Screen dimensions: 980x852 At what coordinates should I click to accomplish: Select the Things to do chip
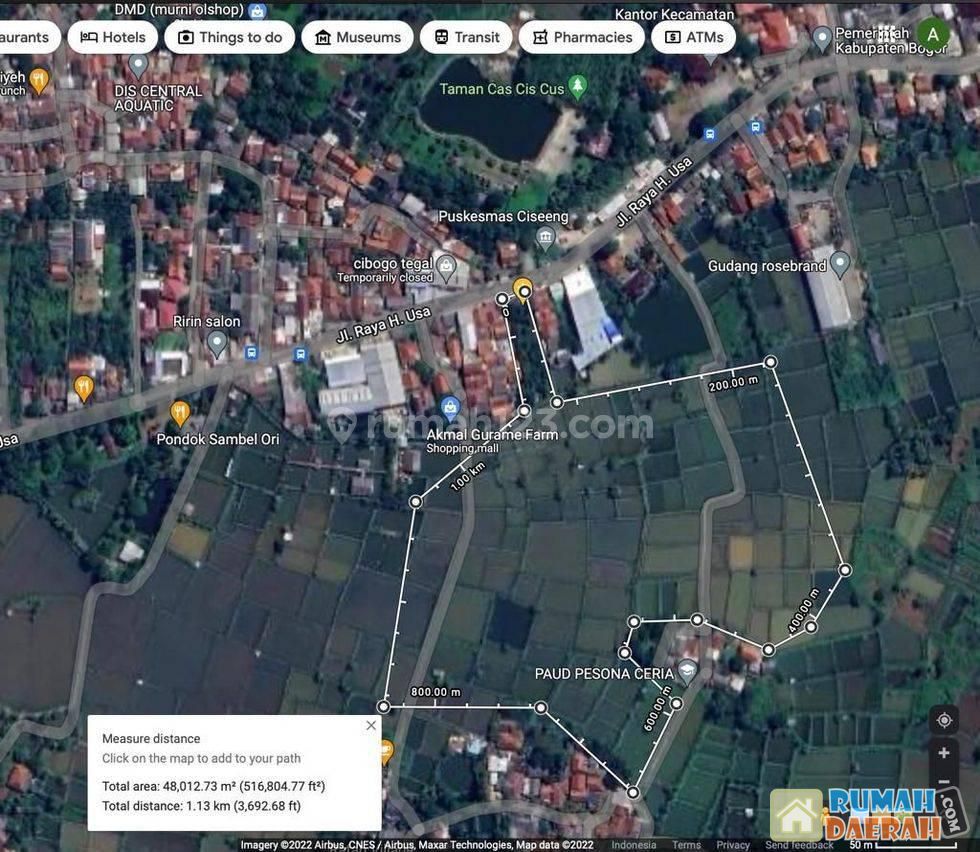[x=229, y=37]
